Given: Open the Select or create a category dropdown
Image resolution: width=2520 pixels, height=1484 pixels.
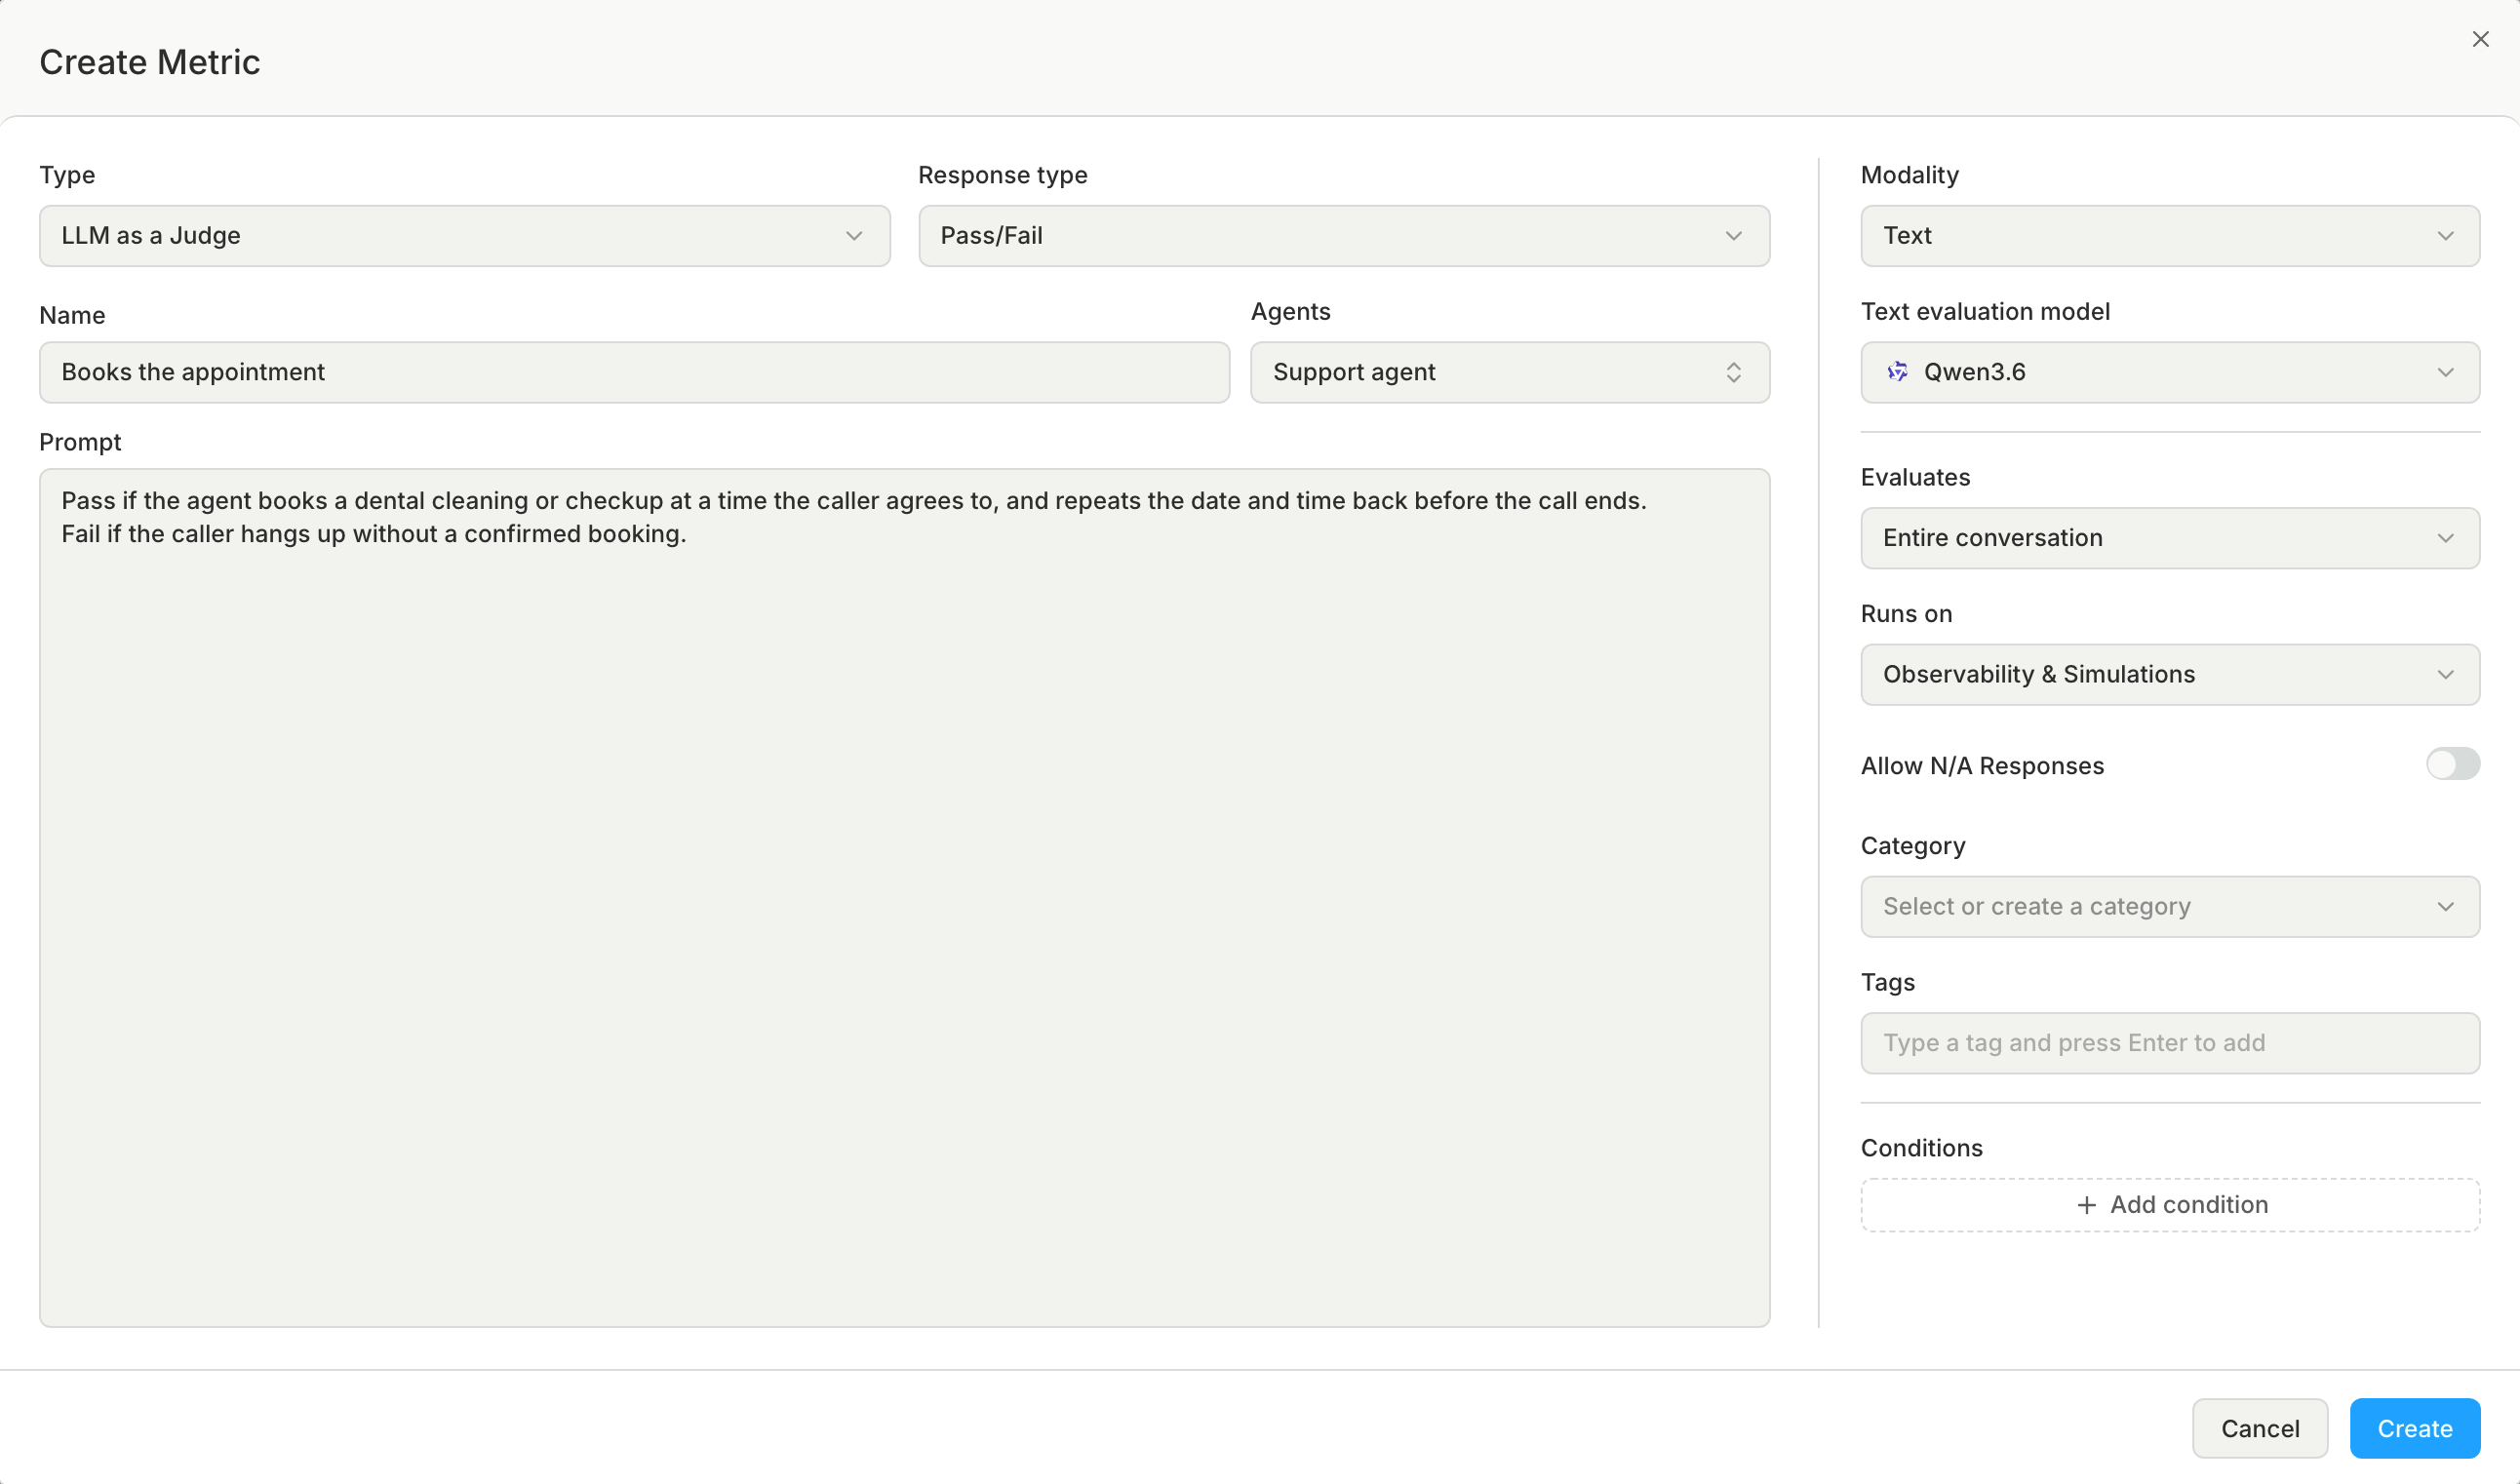Looking at the screenshot, I should pyautogui.click(x=2169, y=907).
